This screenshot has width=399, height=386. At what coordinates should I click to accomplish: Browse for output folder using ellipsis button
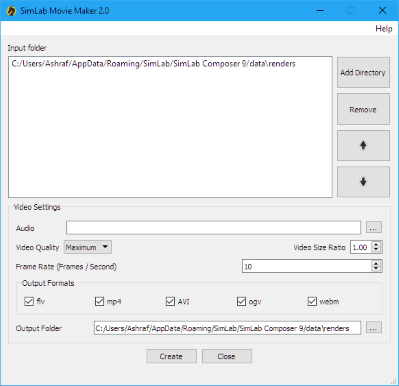(x=374, y=328)
